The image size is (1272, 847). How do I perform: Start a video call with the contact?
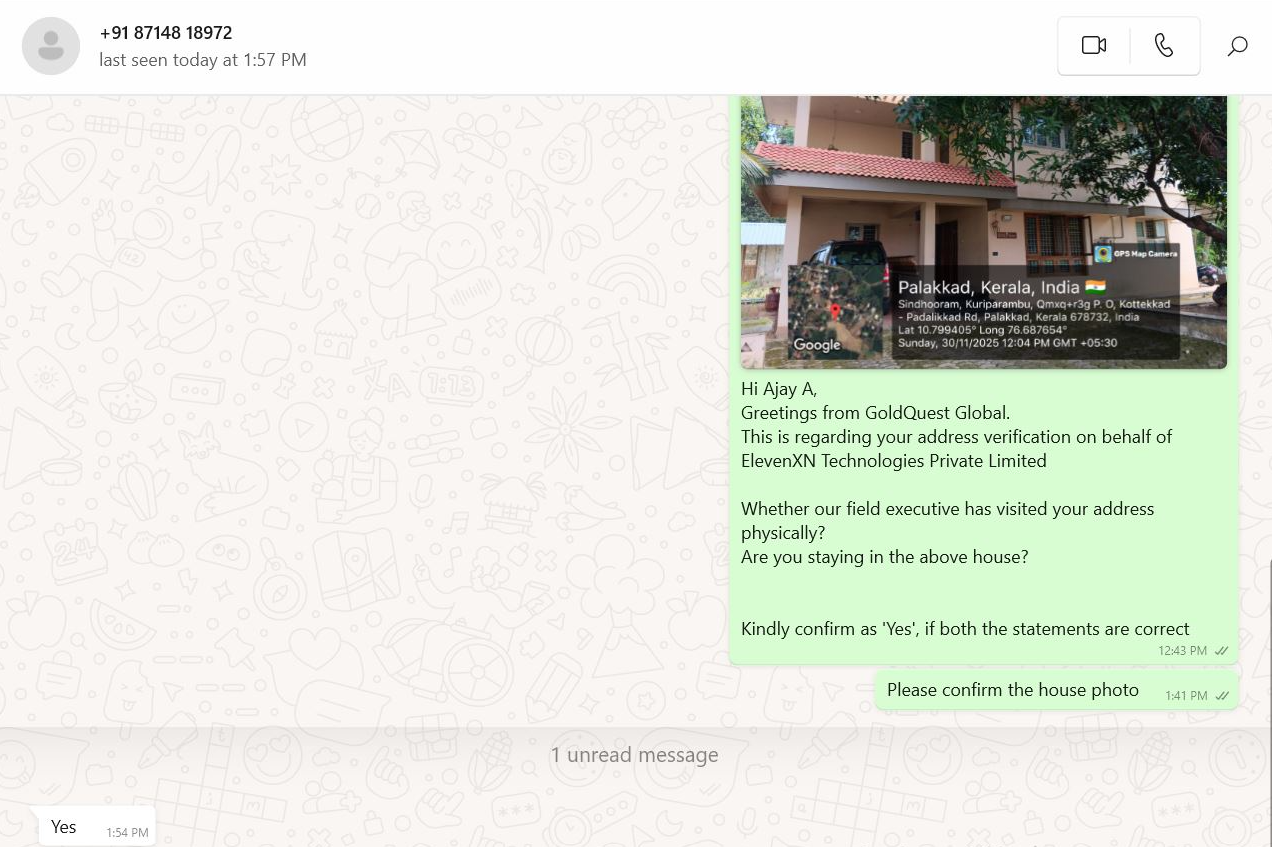point(1094,45)
